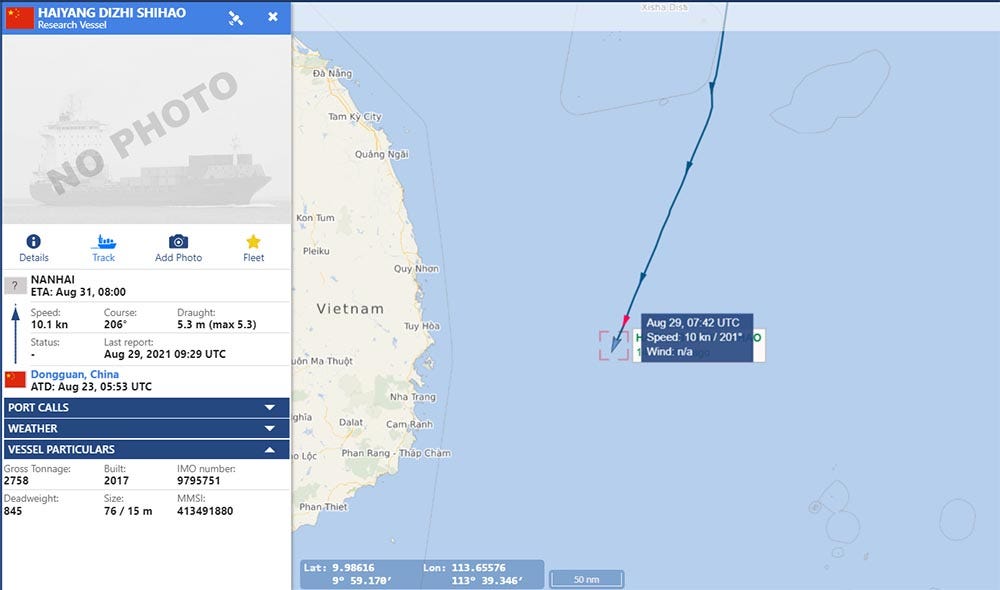Click the Aug 29 track position tooltip
Viewport: 1000px width, 590px height.
point(697,337)
